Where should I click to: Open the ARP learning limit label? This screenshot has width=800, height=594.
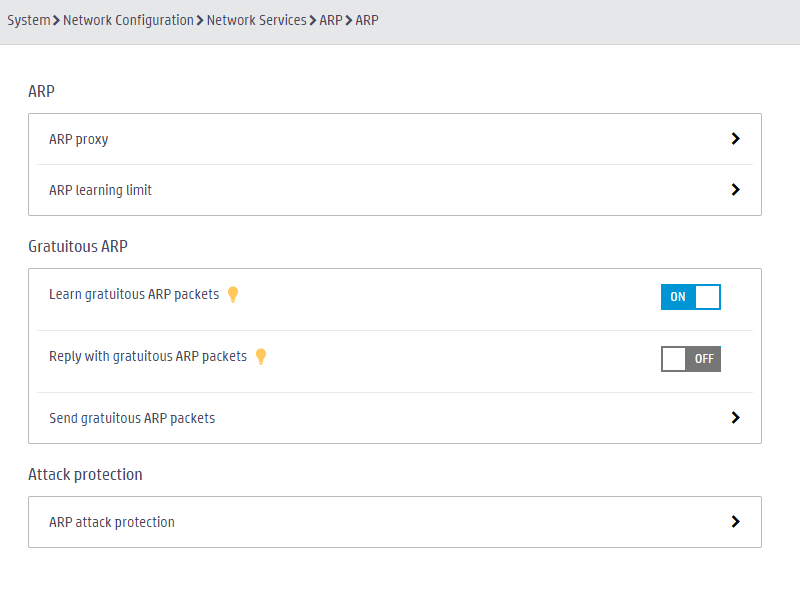(x=101, y=190)
